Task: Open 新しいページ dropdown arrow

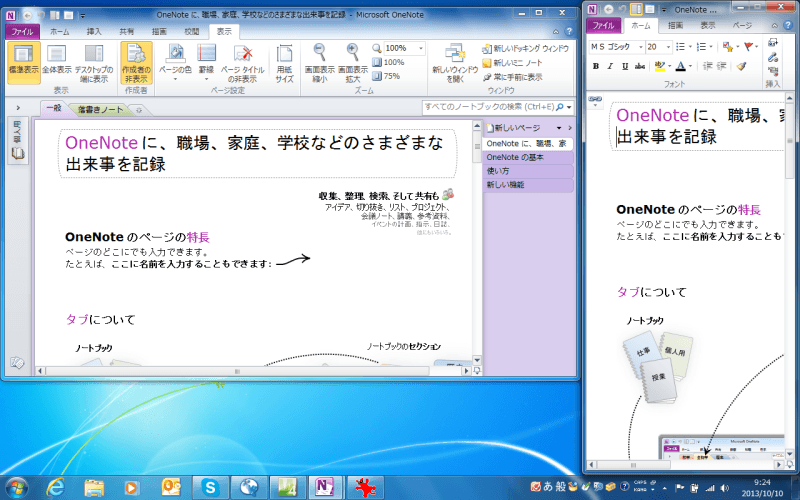Action: click(x=559, y=128)
